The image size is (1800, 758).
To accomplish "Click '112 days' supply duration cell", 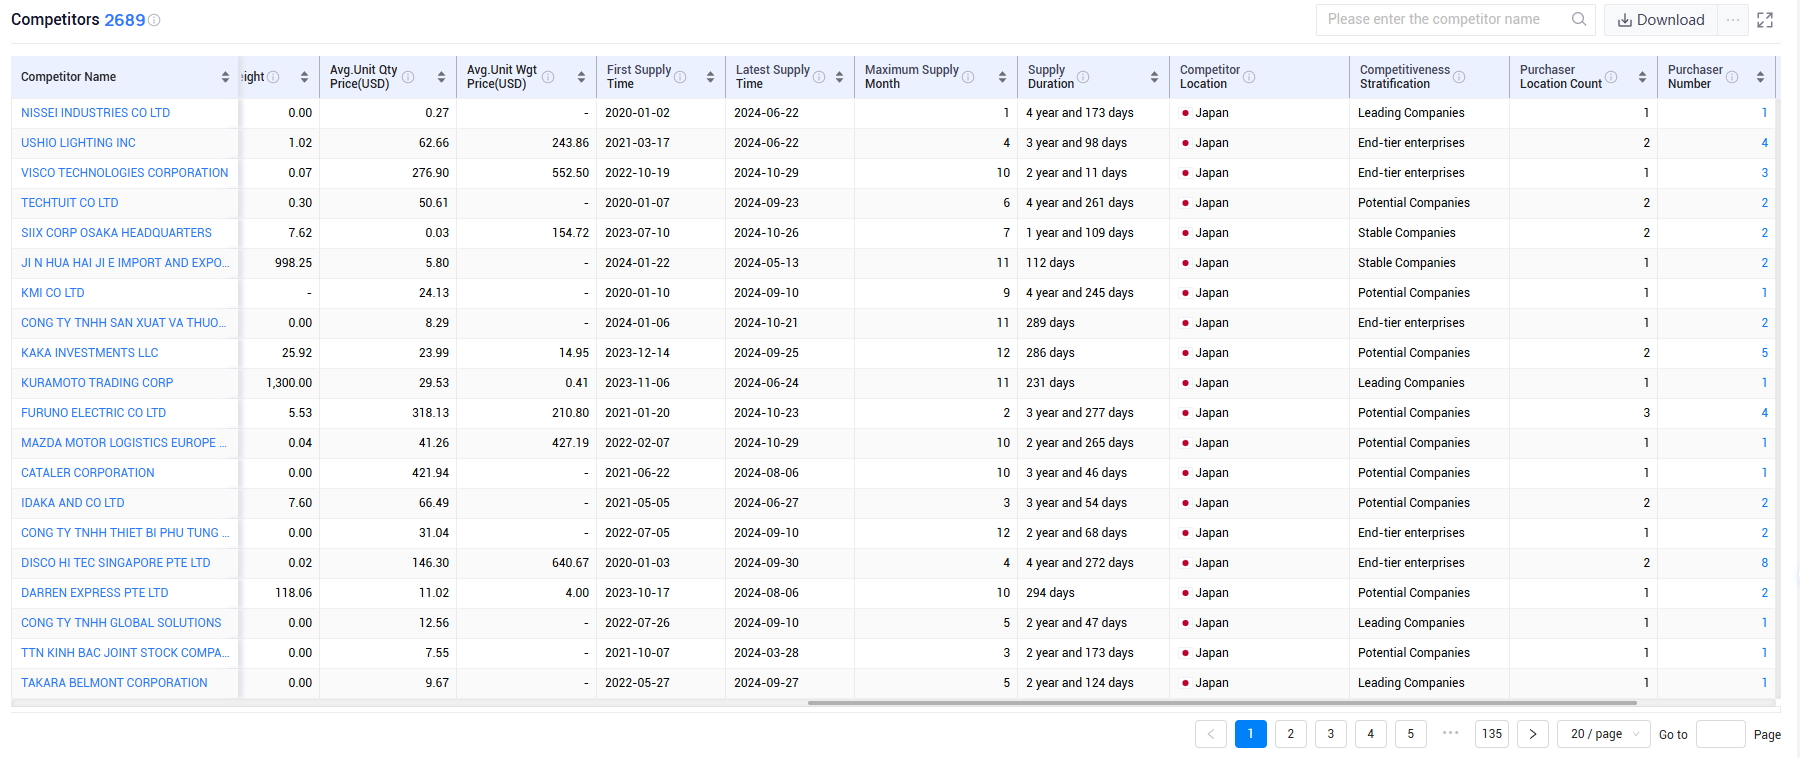I will 1050,263.
